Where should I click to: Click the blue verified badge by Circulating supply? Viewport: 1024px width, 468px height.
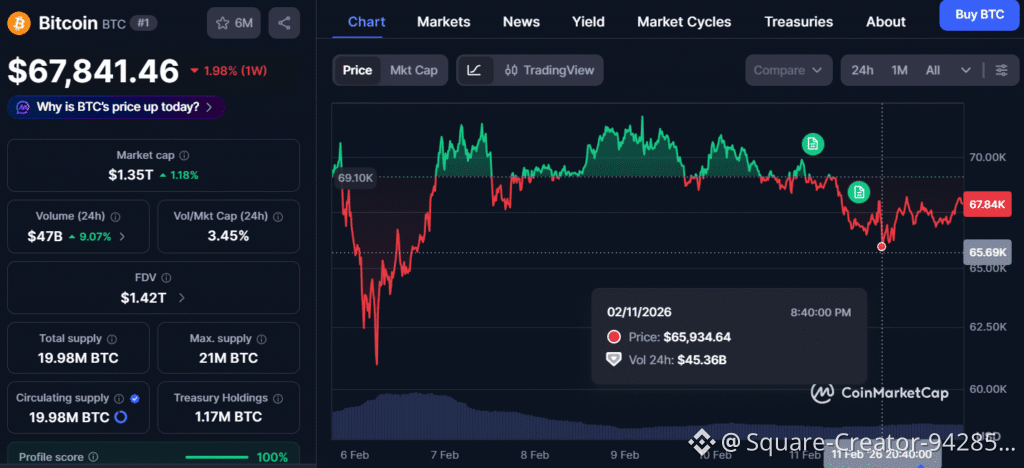[x=135, y=398]
